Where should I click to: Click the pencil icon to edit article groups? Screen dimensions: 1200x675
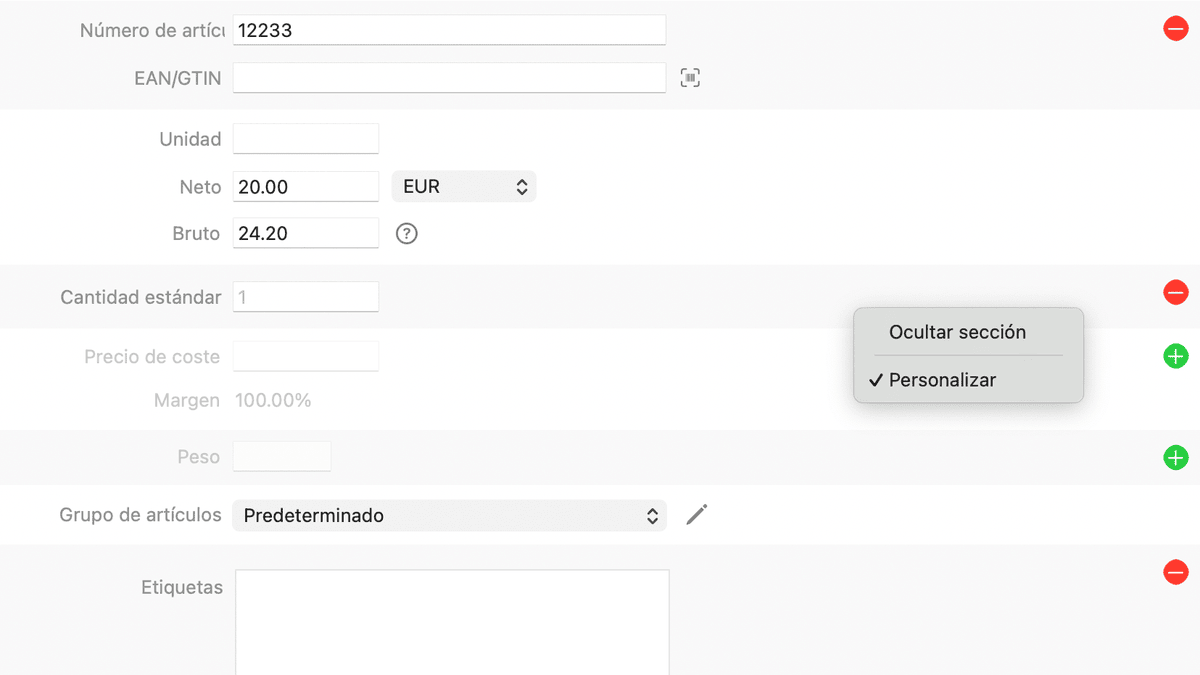pos(697,515)
